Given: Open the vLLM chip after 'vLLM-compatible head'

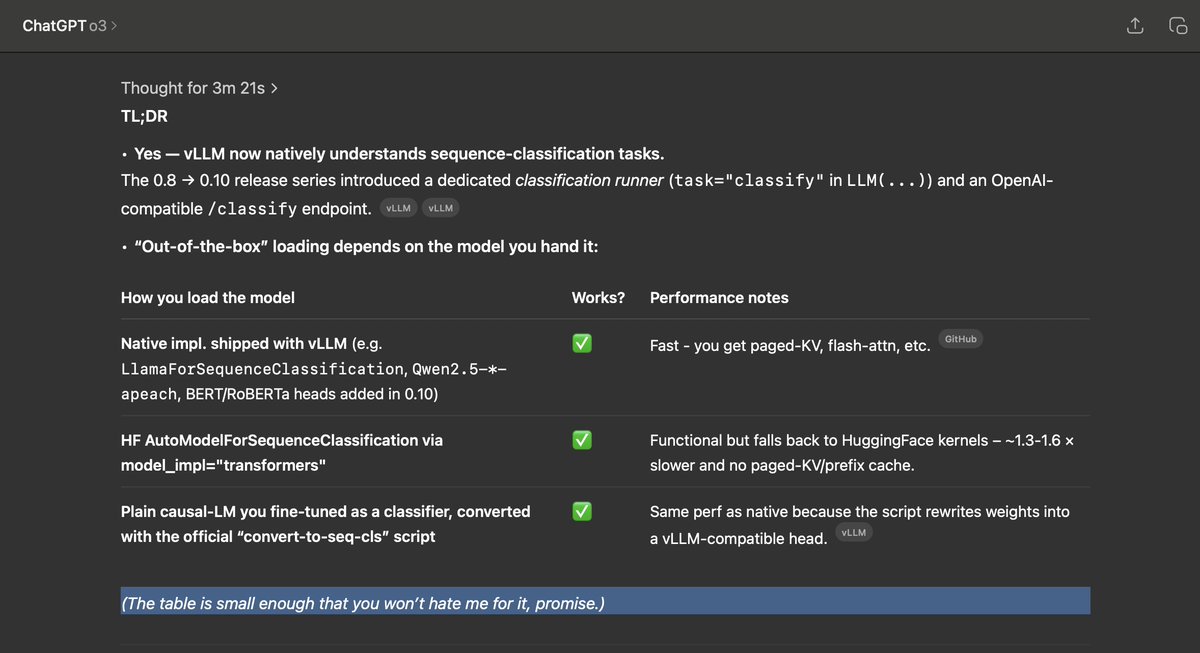Looking at the screenshot, I should click(853, 534).
